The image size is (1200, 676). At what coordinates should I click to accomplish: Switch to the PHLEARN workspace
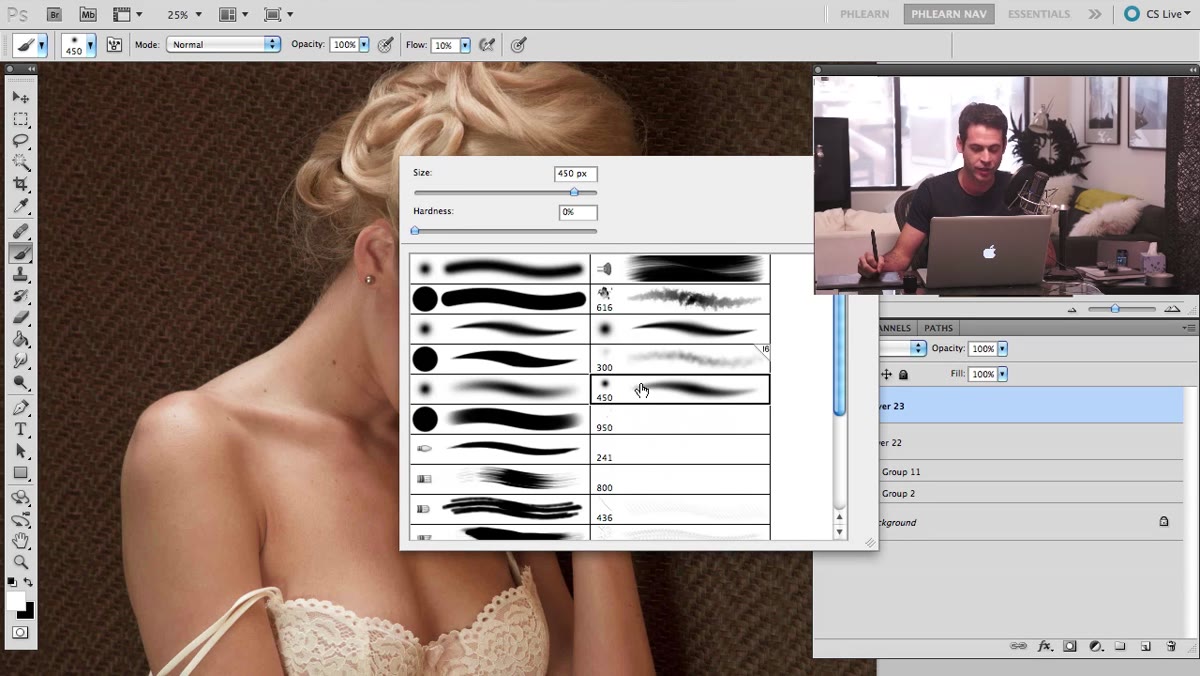(865, 14)
